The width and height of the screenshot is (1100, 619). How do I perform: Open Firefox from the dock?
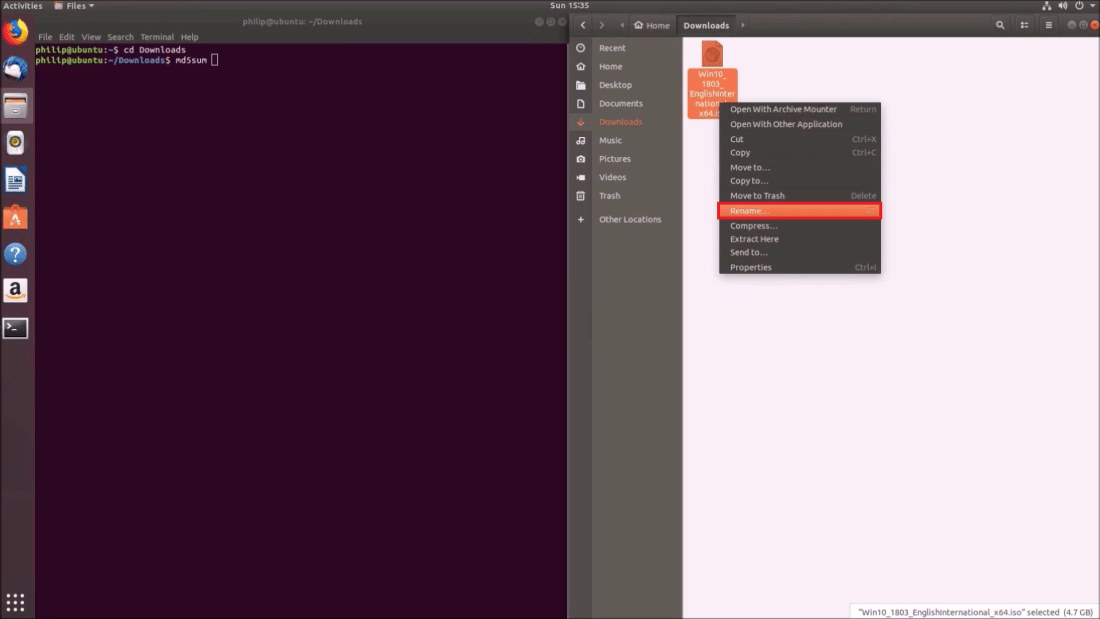(15, 32)
